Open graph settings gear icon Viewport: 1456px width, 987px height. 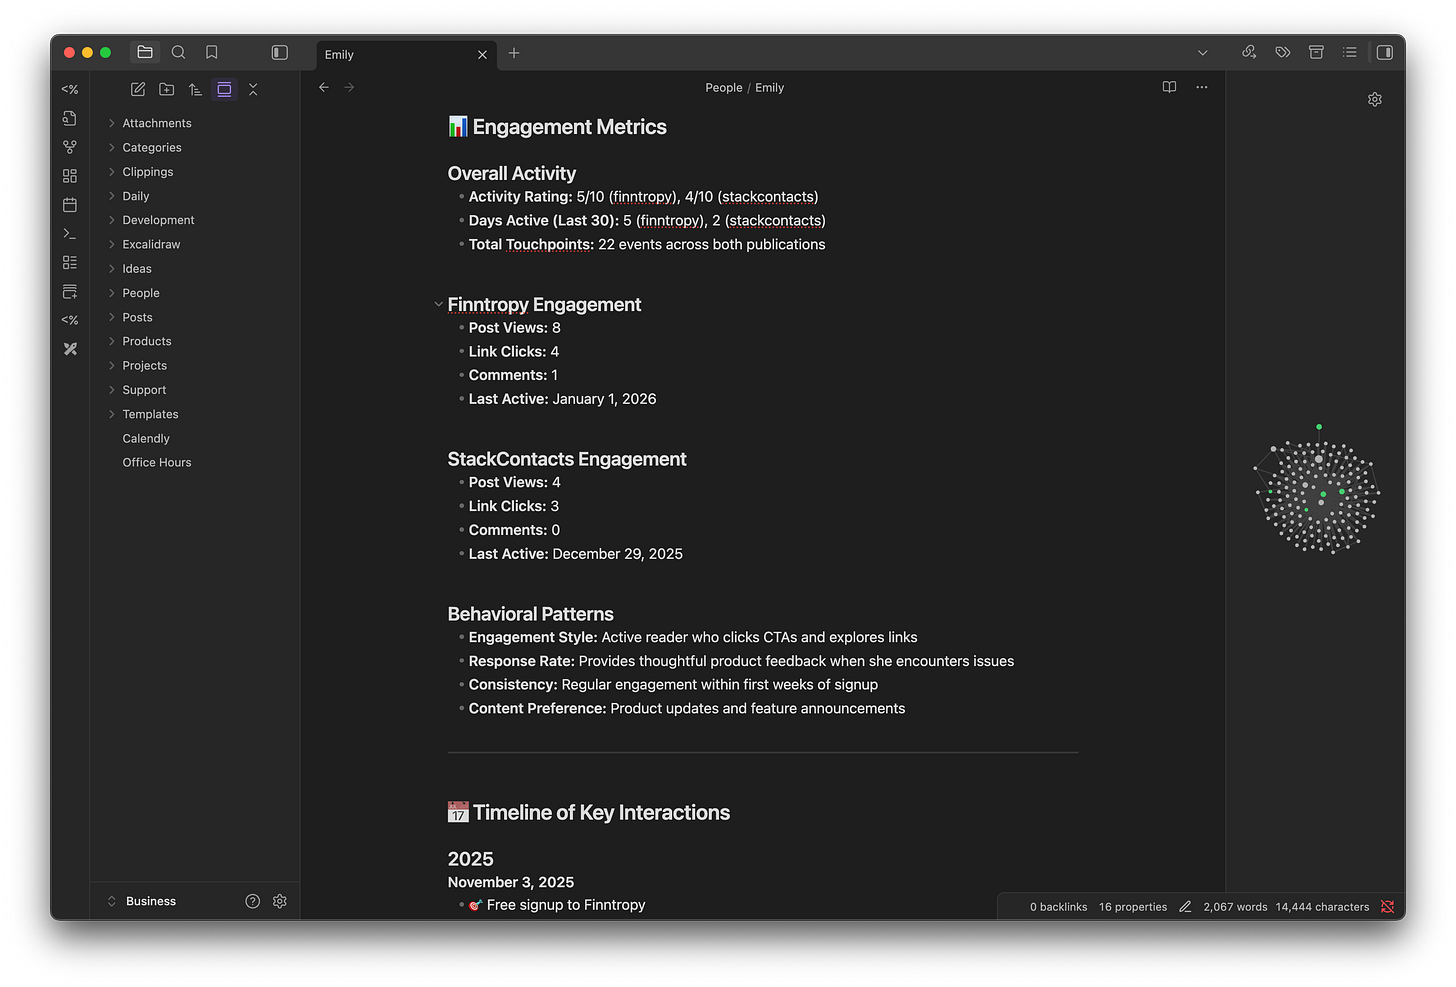1375,99
